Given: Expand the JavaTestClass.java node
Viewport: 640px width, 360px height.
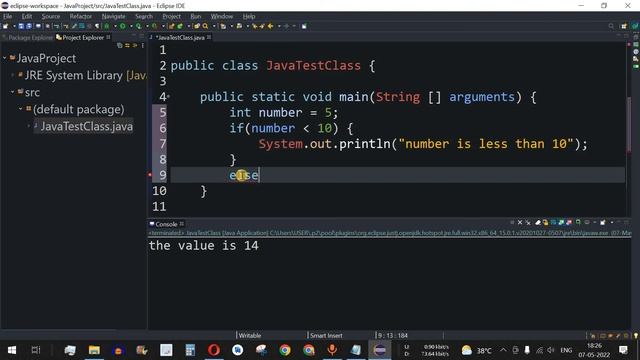Looking at the screenshot, I should coord(29,126).
